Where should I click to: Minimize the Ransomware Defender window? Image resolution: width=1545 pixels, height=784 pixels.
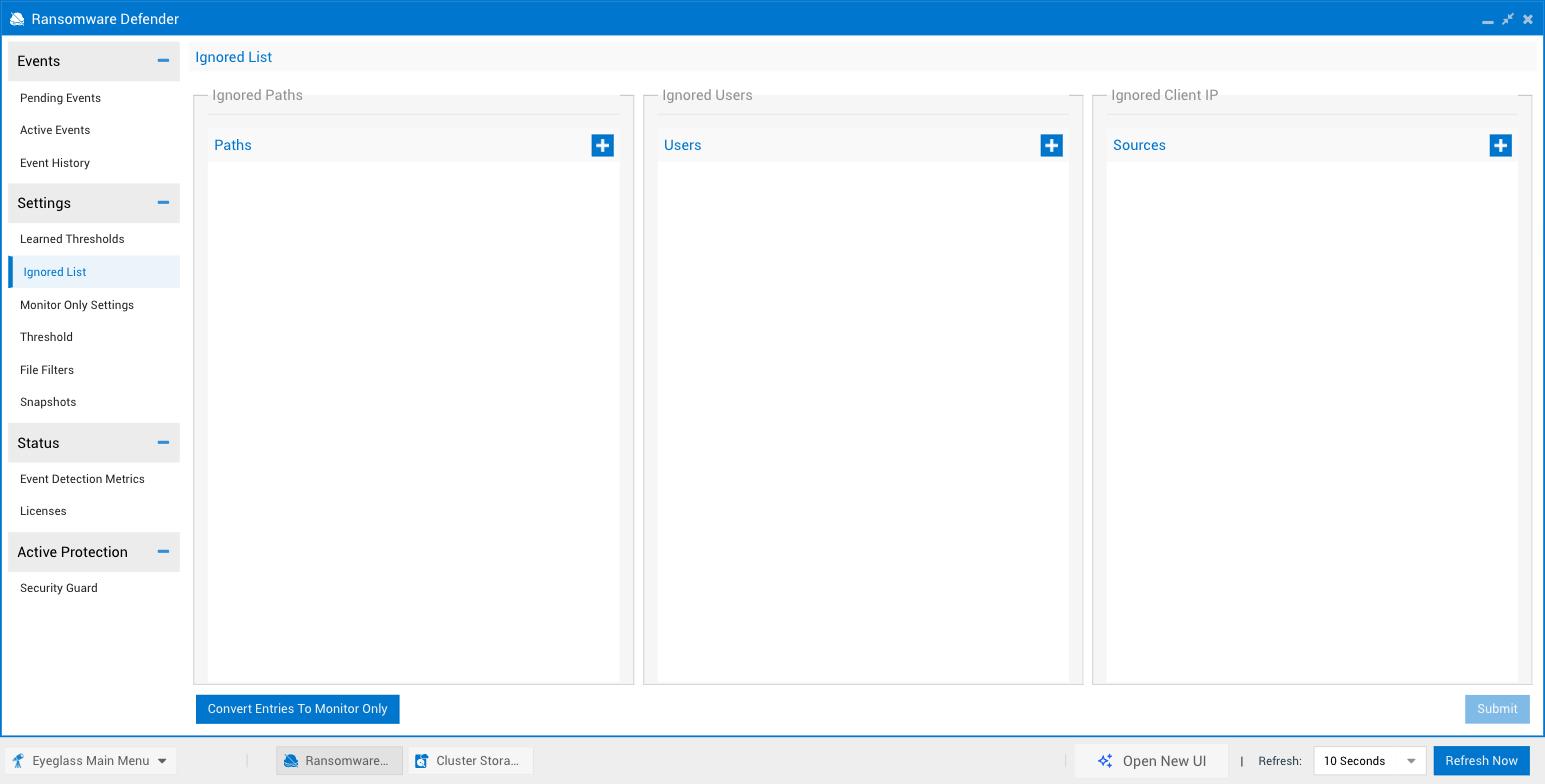tap(1487, 20)
